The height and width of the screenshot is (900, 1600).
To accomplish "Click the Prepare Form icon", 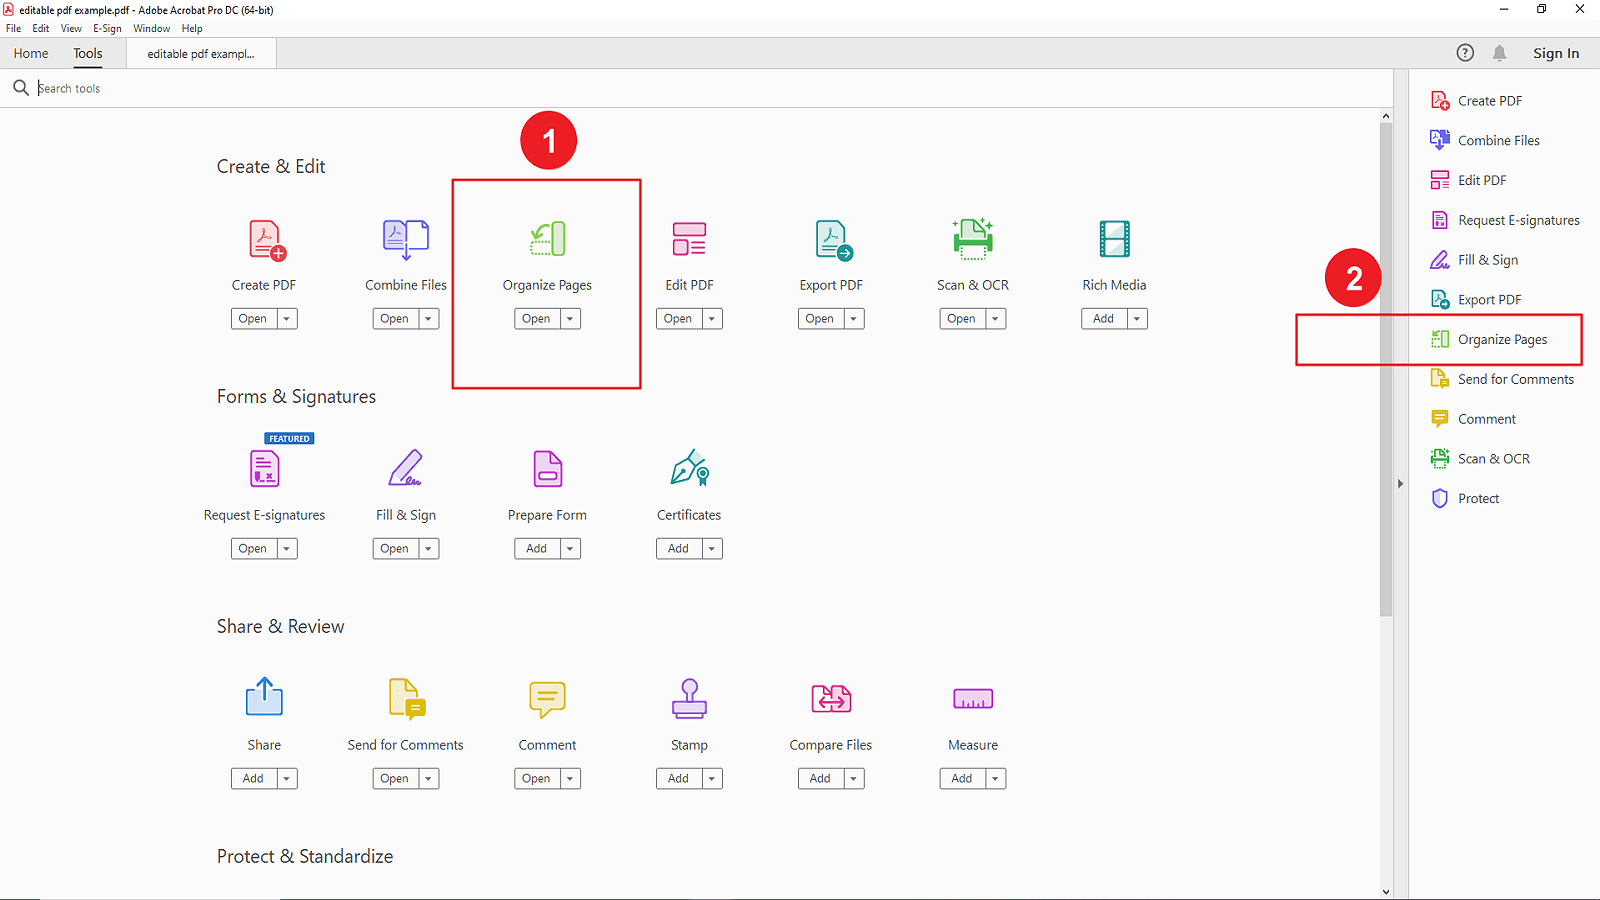I will 548,468.
